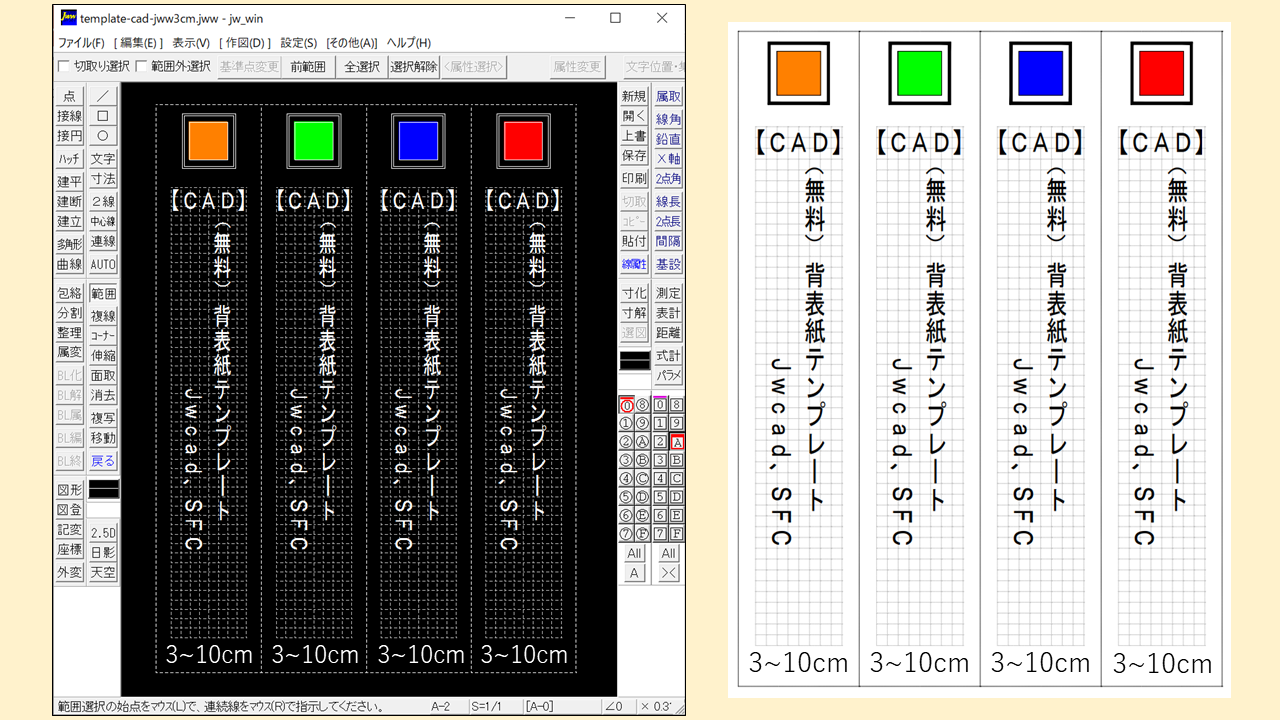This screenshot has height=720, width=1280.
Task: Click the 2.5D tool button
Action: (103, 533)
